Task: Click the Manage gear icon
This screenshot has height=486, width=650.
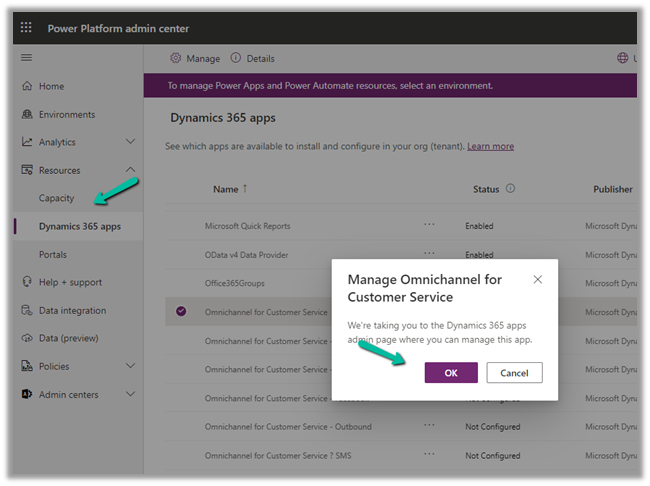Action: pos(176,59)
